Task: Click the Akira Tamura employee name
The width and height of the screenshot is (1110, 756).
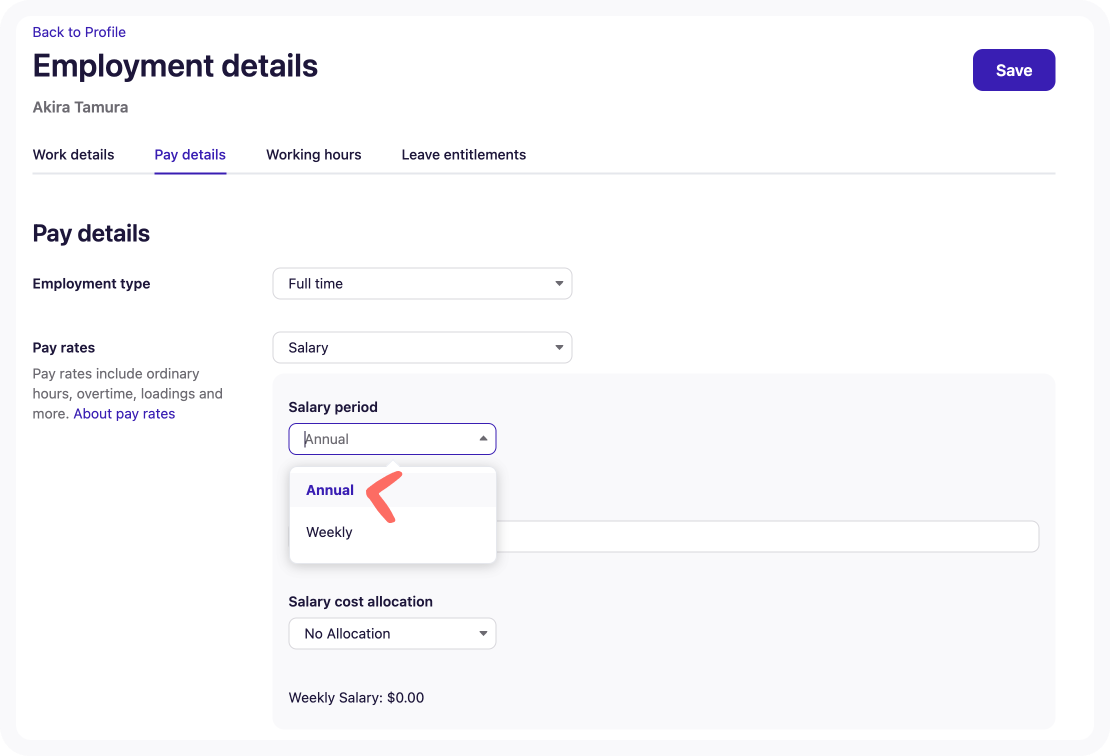Action: (x=80, y=107)
